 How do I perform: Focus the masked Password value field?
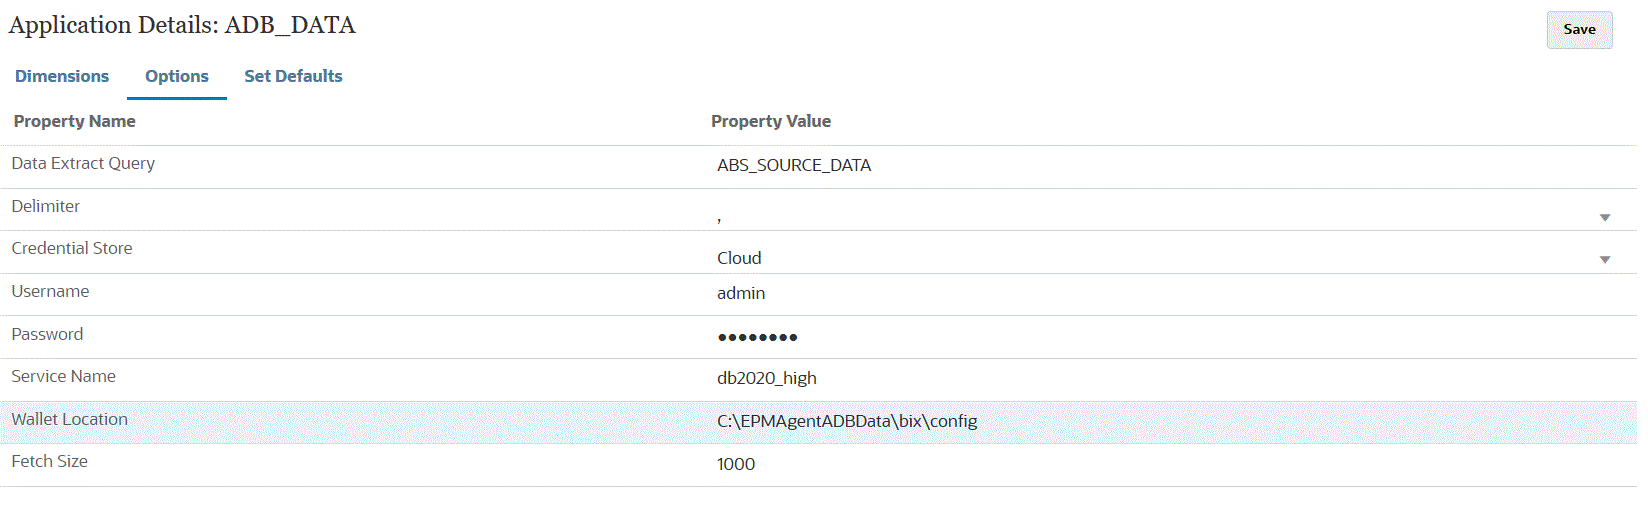(757, 337)
